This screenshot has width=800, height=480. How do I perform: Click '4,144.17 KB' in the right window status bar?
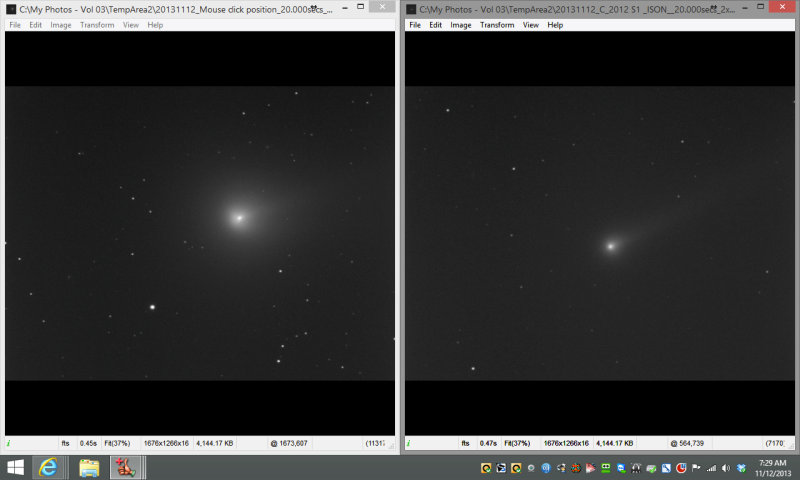615,443
